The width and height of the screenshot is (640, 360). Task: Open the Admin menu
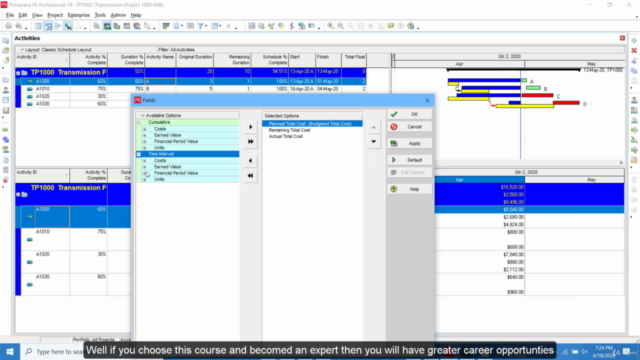(x=118, y=15)
